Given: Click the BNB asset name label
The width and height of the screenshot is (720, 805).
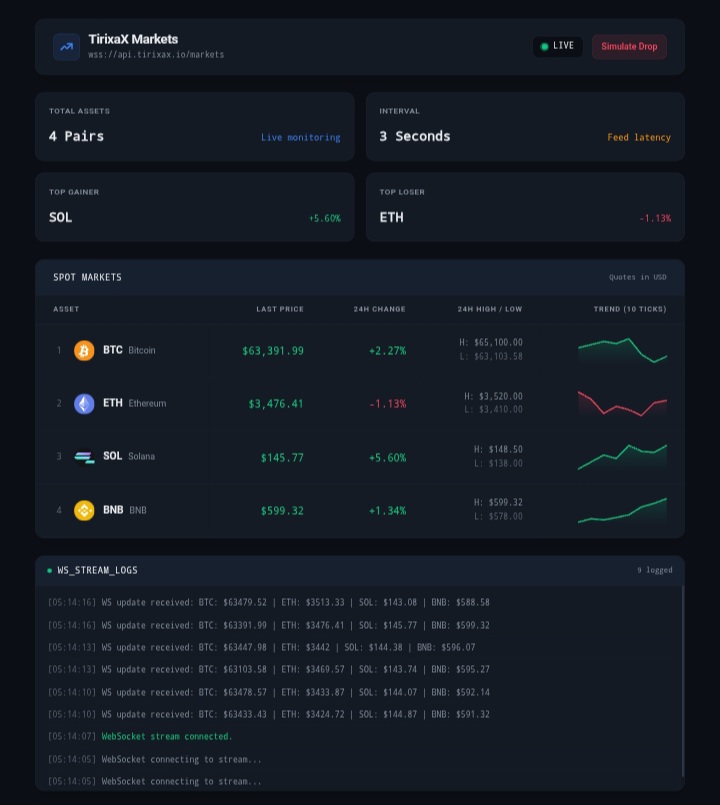Looking at the screenshot, I should [x=125, y=510].
